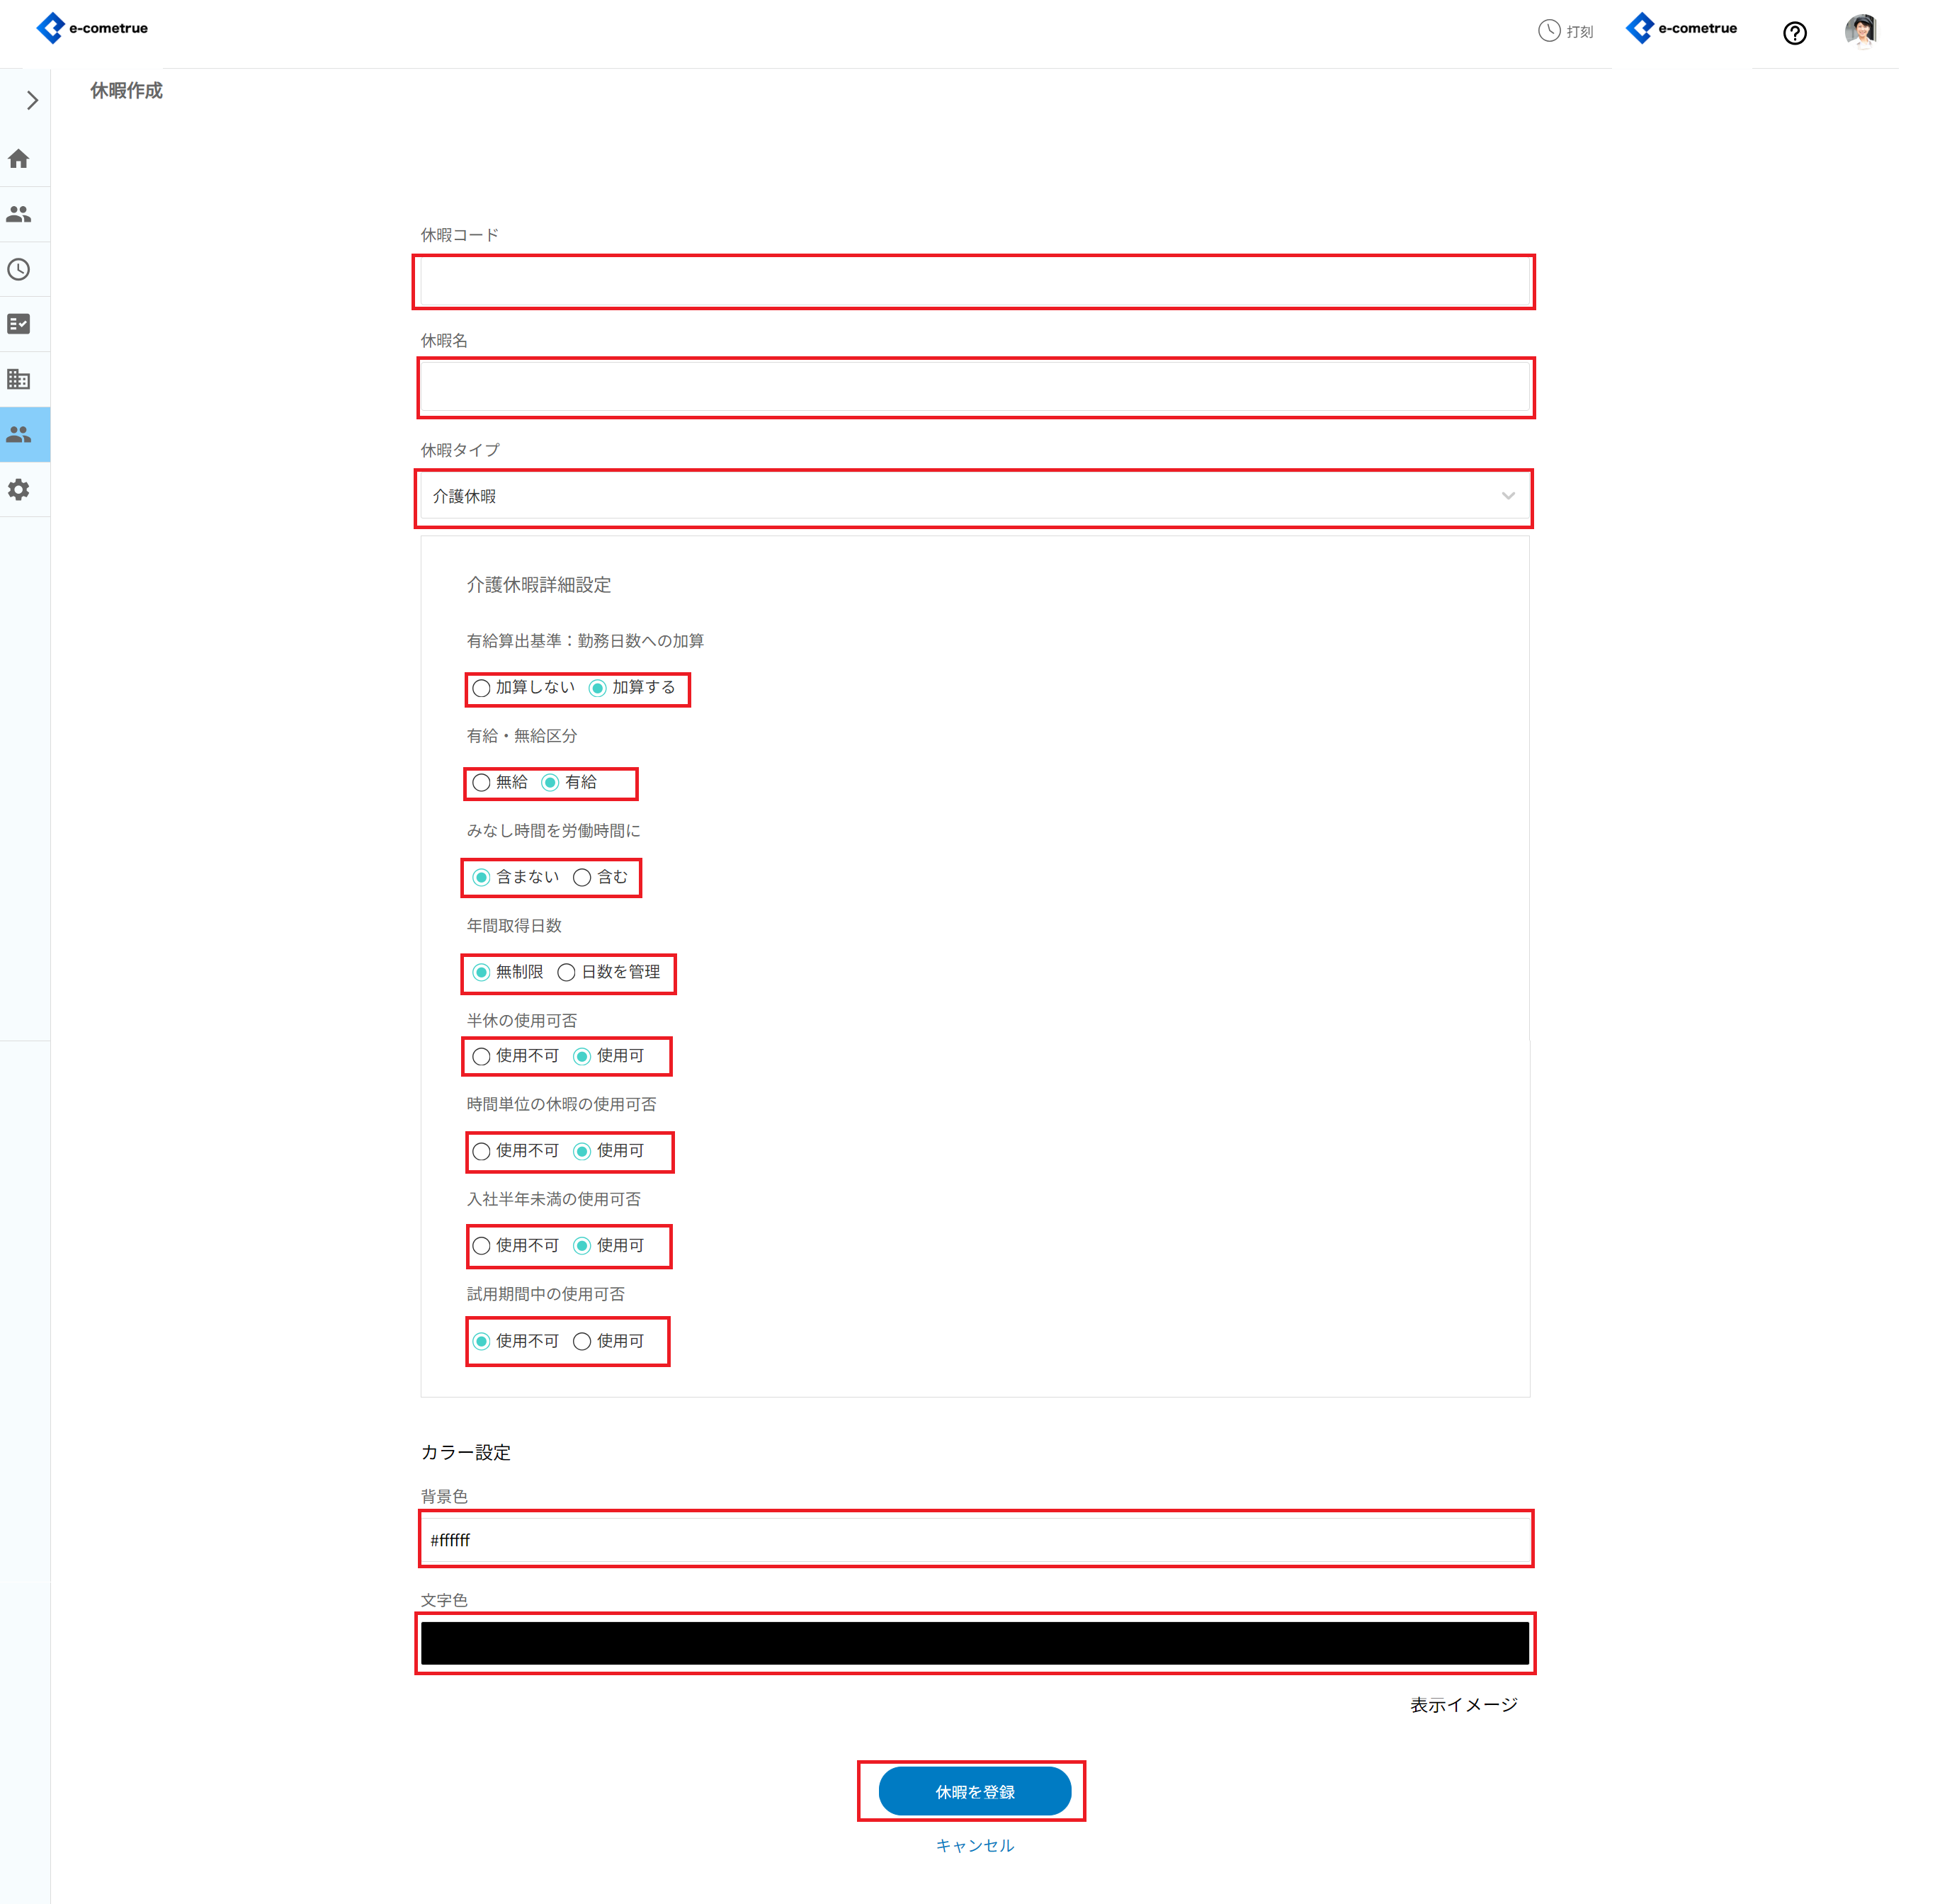
Task: Choose 日数を管理 for annual days
Action: pyautogui.click(x=567, y=972)
